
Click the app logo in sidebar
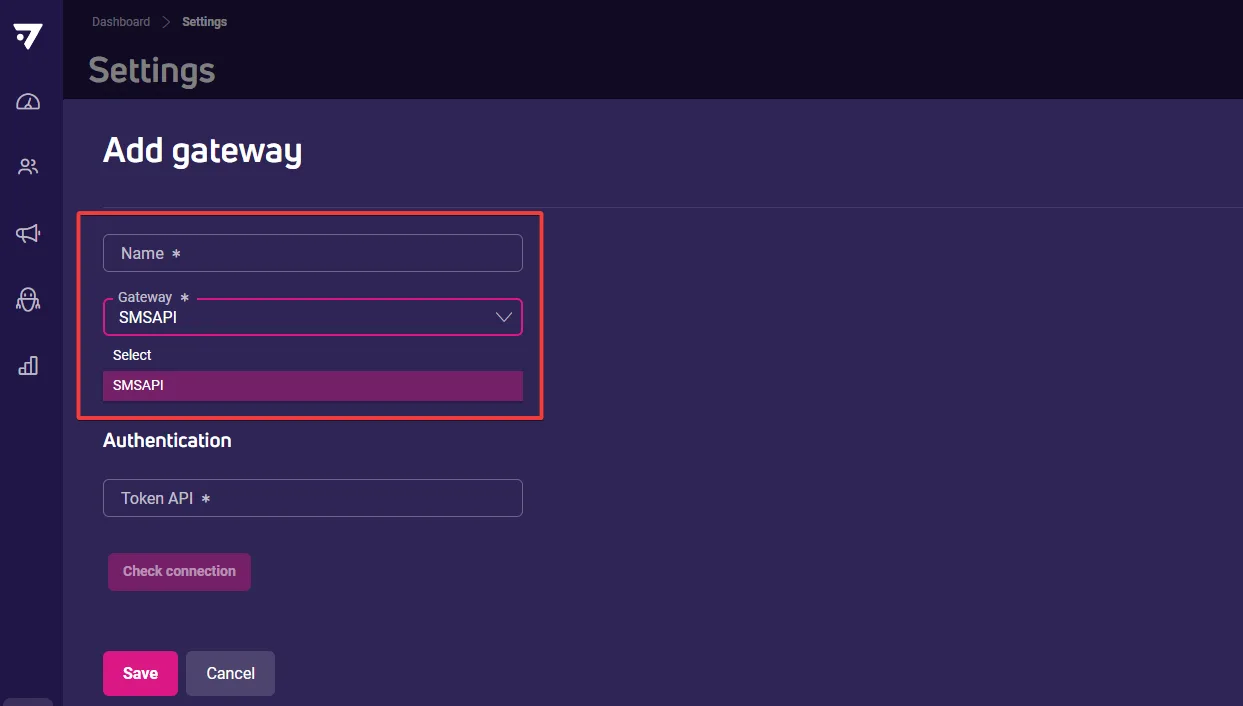(28, 36)
